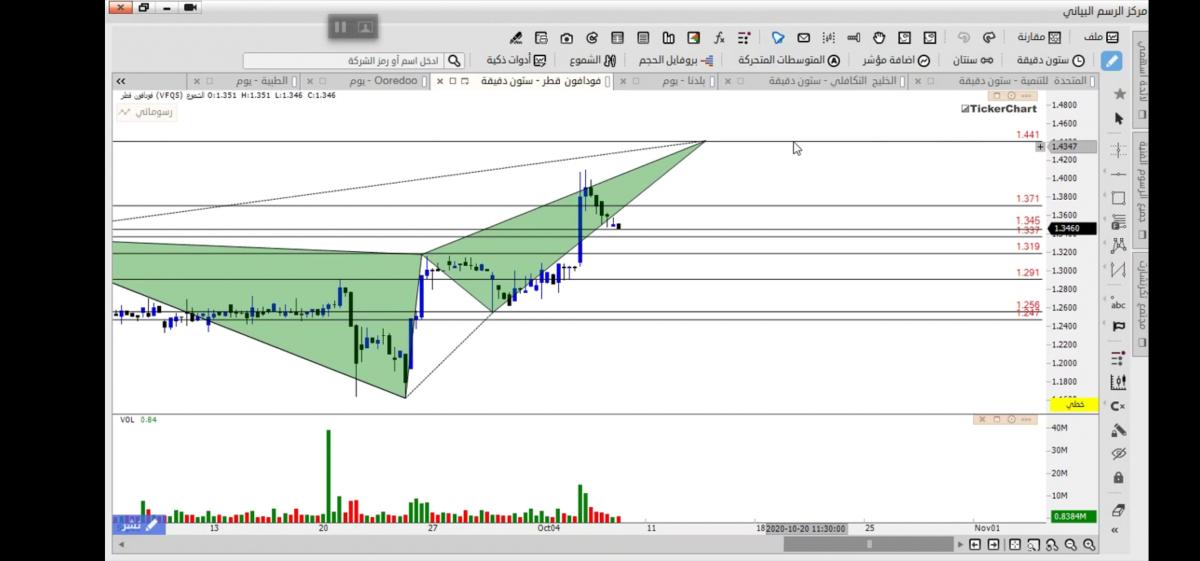Click أدوات ذكية (Smart tools) button
The width and height of the screenshot is (1200, 561).
[x=514, y=60]
